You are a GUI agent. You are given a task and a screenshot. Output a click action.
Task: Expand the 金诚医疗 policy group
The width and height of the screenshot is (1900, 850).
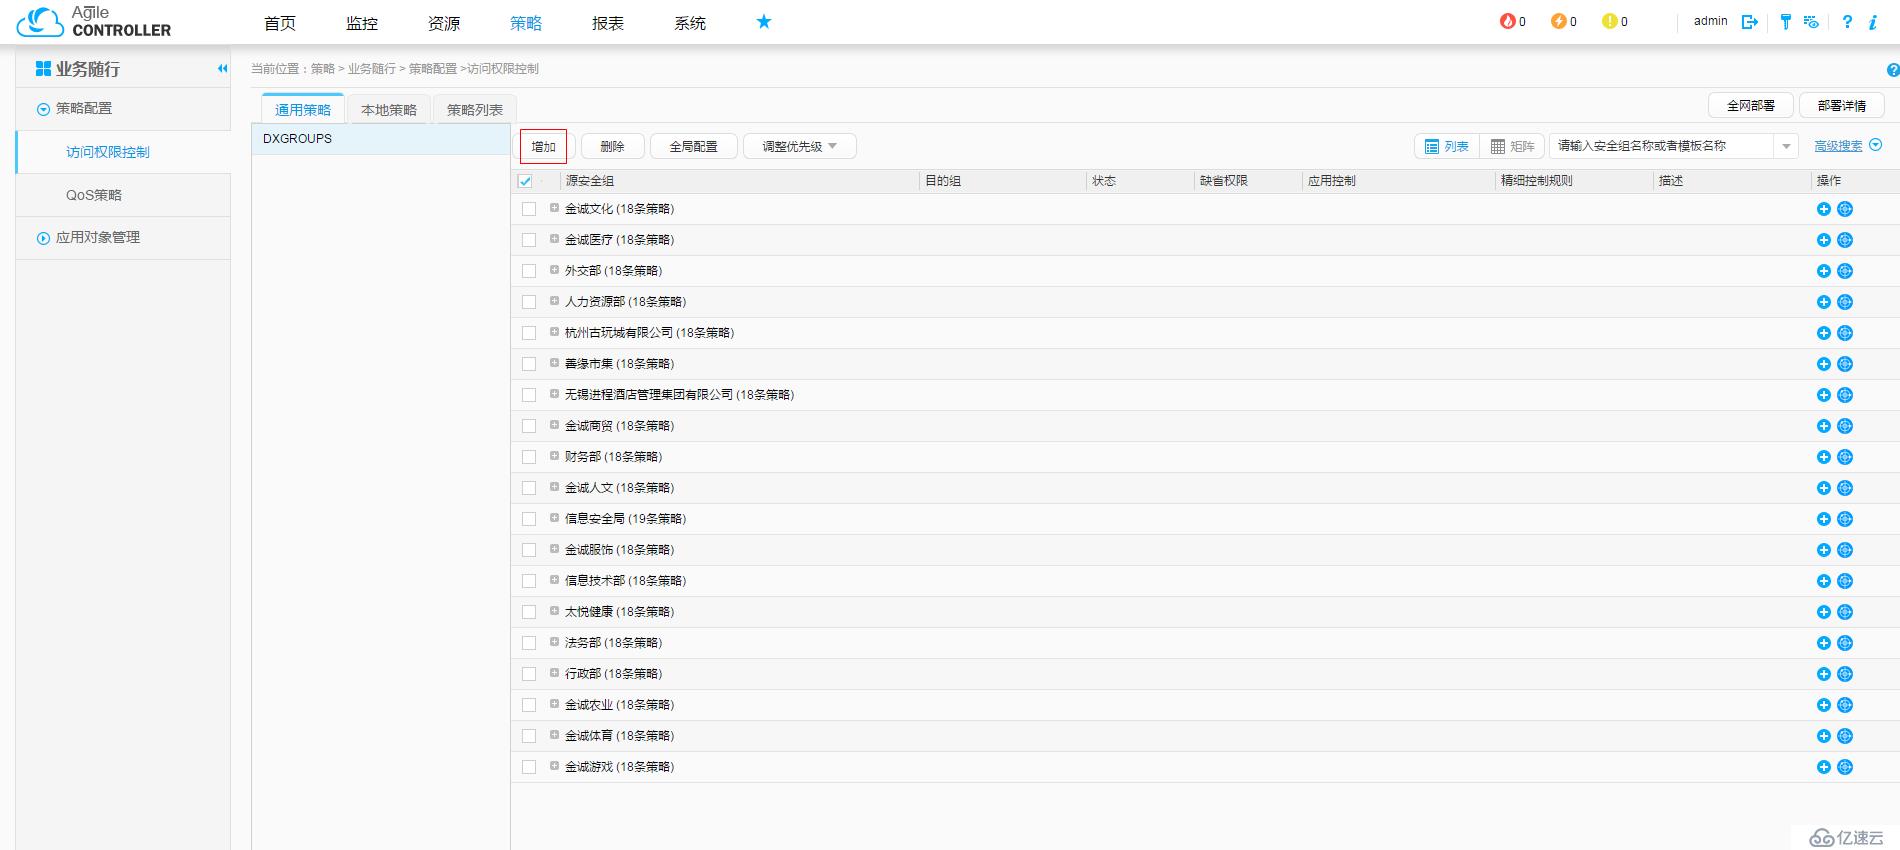554,239
